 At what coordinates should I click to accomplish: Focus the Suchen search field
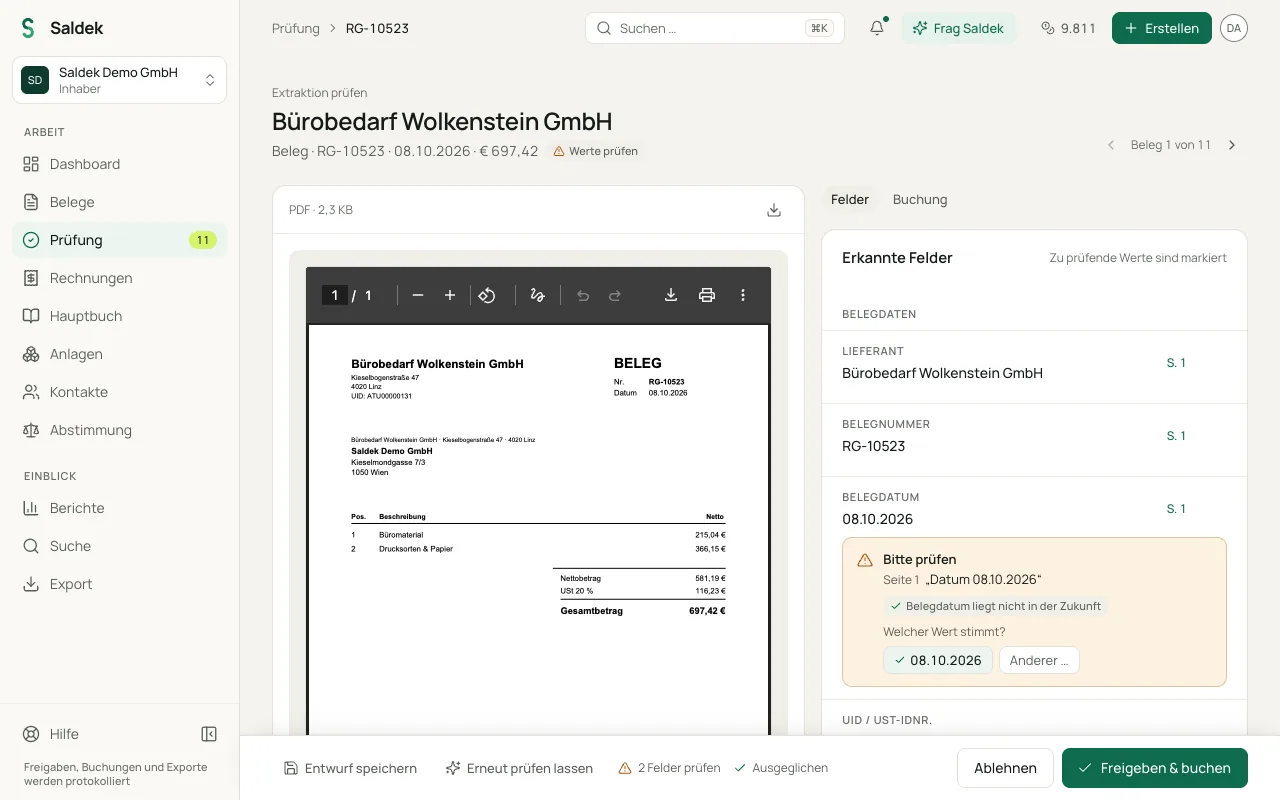coord(715,28)
